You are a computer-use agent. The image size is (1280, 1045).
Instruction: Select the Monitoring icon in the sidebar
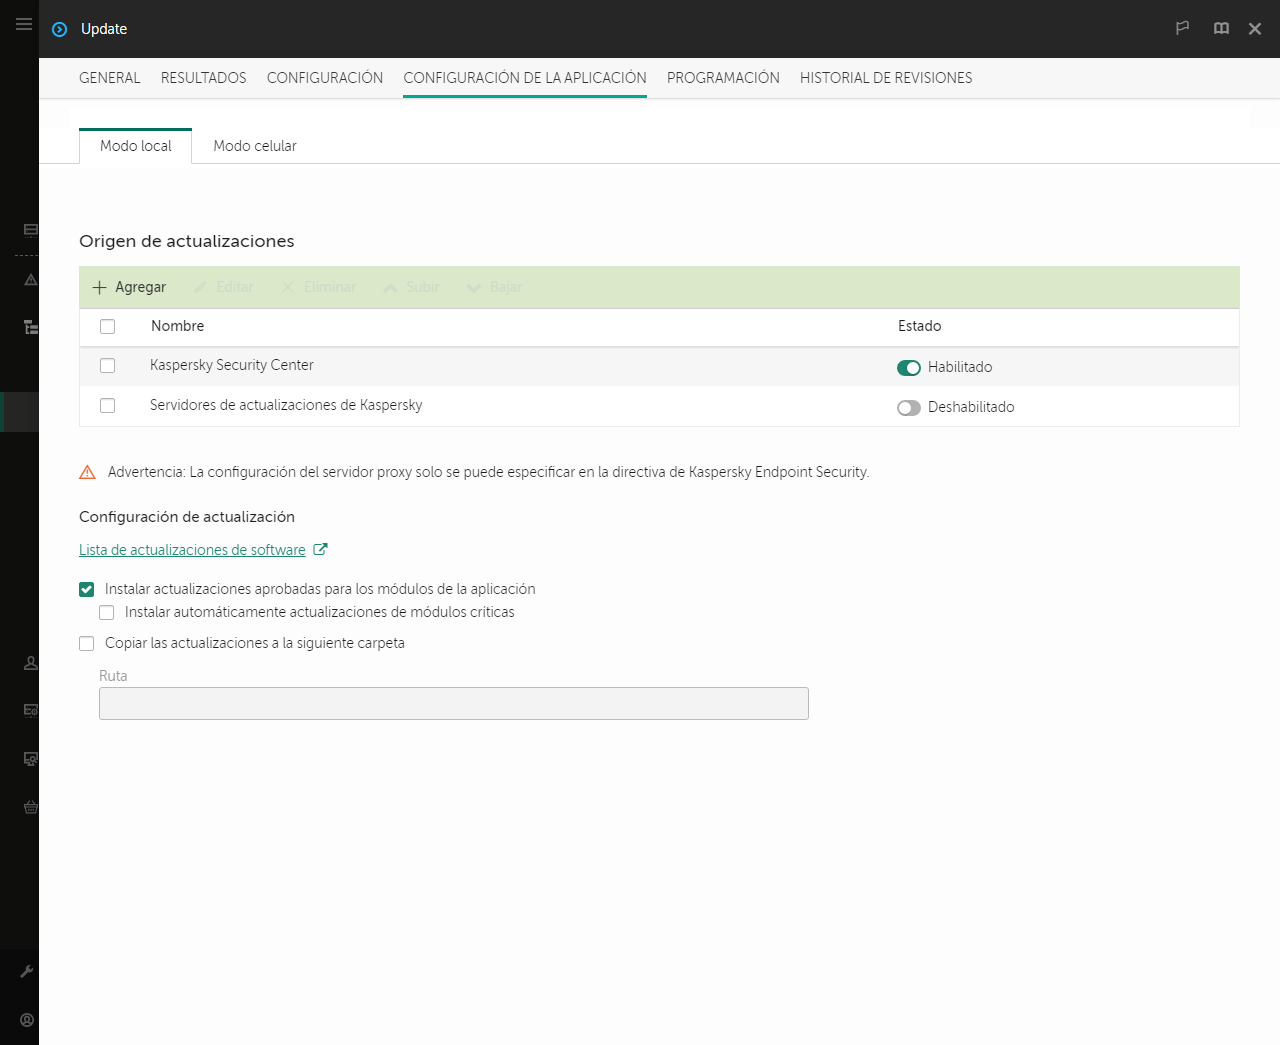tap(29, 229)
